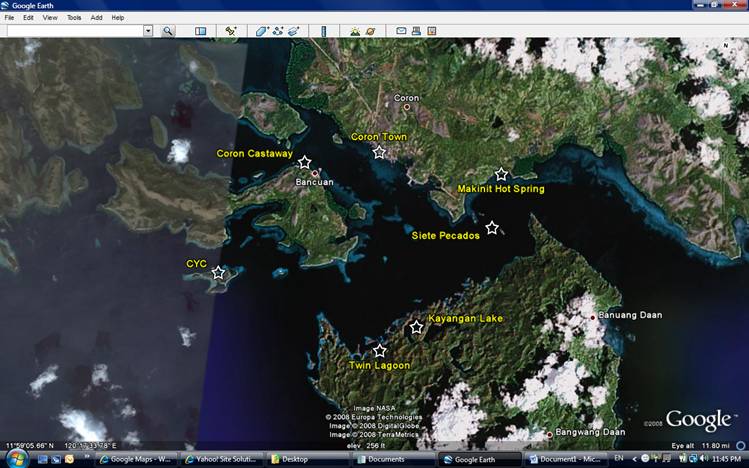Toggle the sidebar panel icon
This screenshot has width=749, height=468.
pyautogui.click(x=201, y=31)
